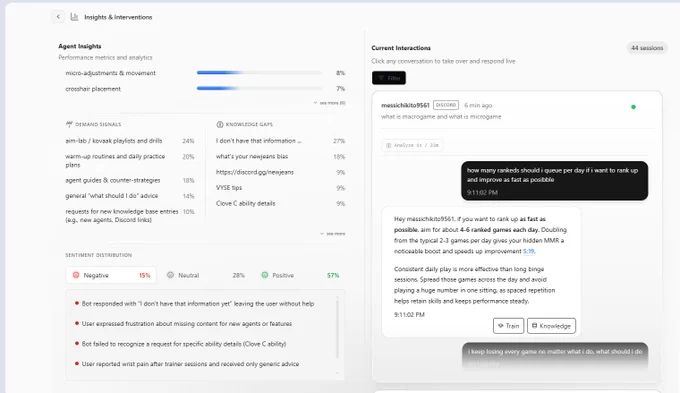The image size is (680, 393).
Task: Click 'User reported wrist pain' item
Action: [x=190, y=364]
